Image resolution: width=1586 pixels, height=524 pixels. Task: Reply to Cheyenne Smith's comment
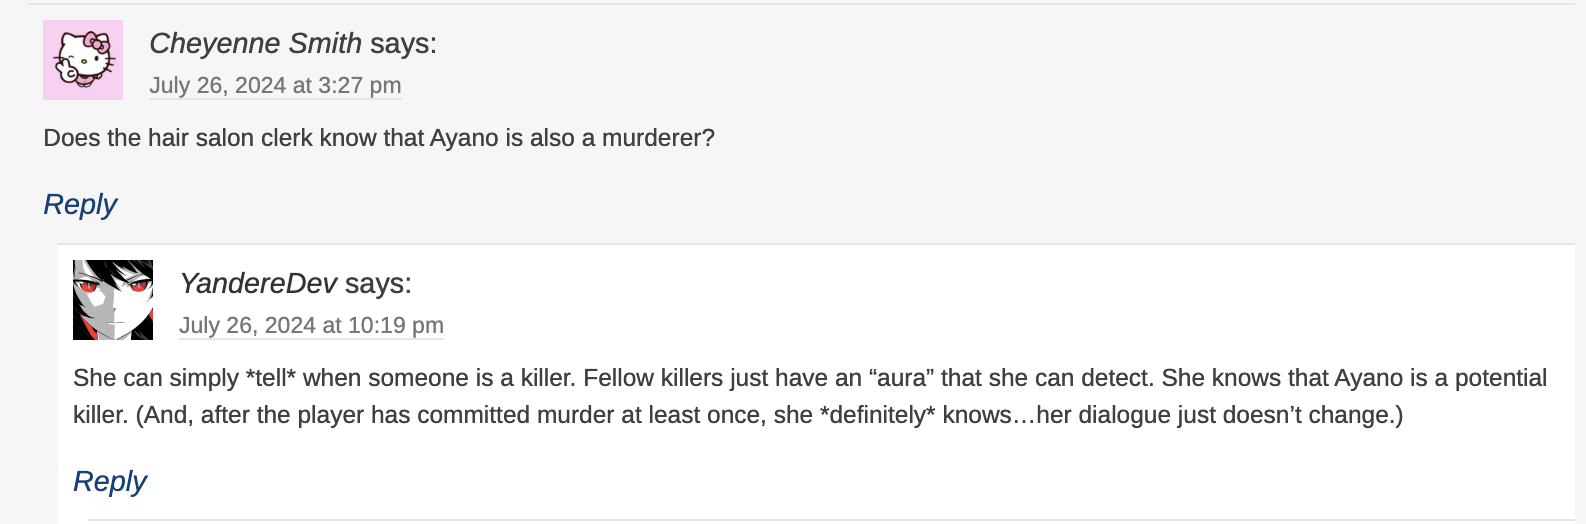(80, 205)
